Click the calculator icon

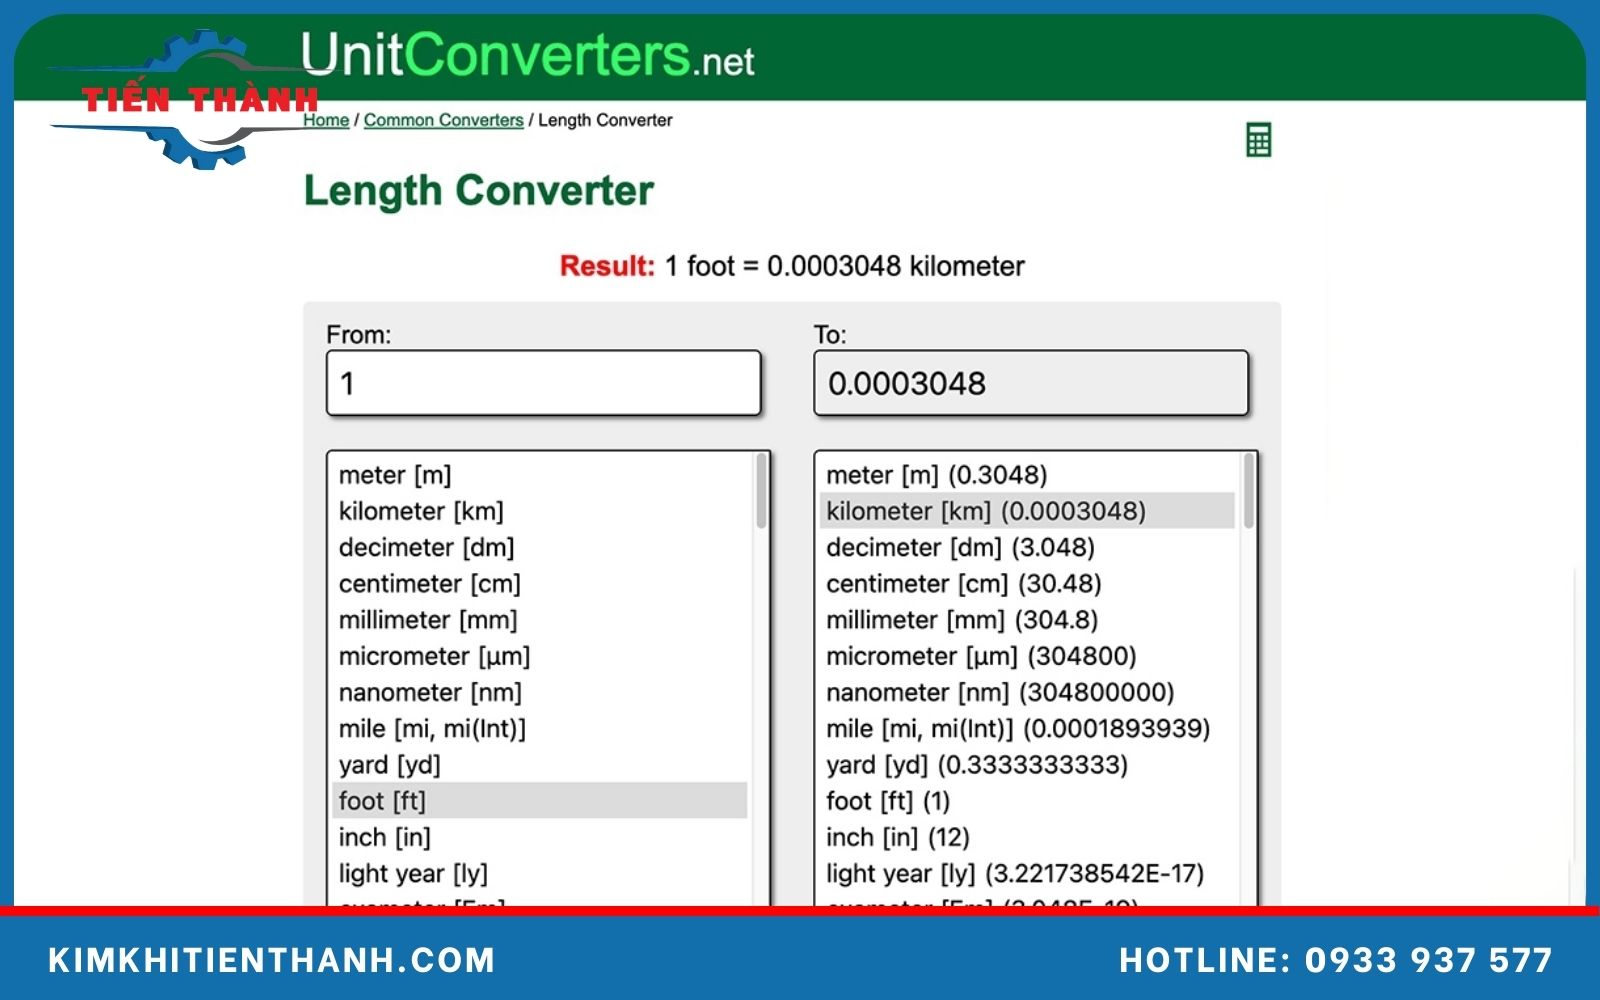click(1258, 140)
